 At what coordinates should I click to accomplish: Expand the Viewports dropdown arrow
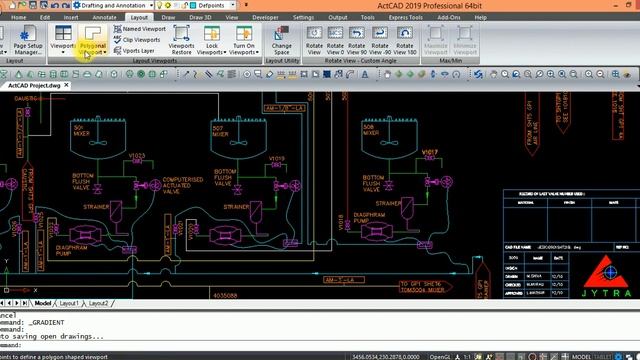click(63, 52)
